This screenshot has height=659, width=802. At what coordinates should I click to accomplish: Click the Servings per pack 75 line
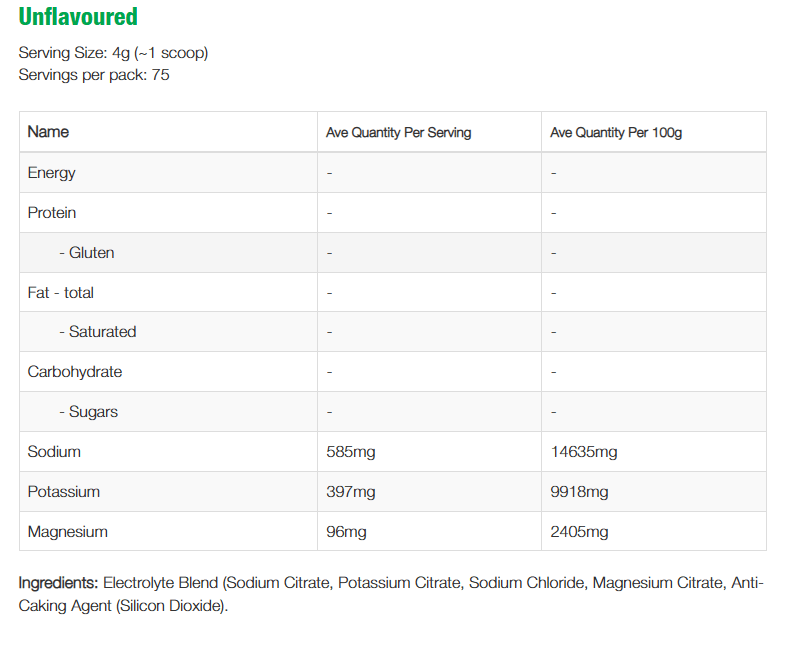click(x=94, y=74)
